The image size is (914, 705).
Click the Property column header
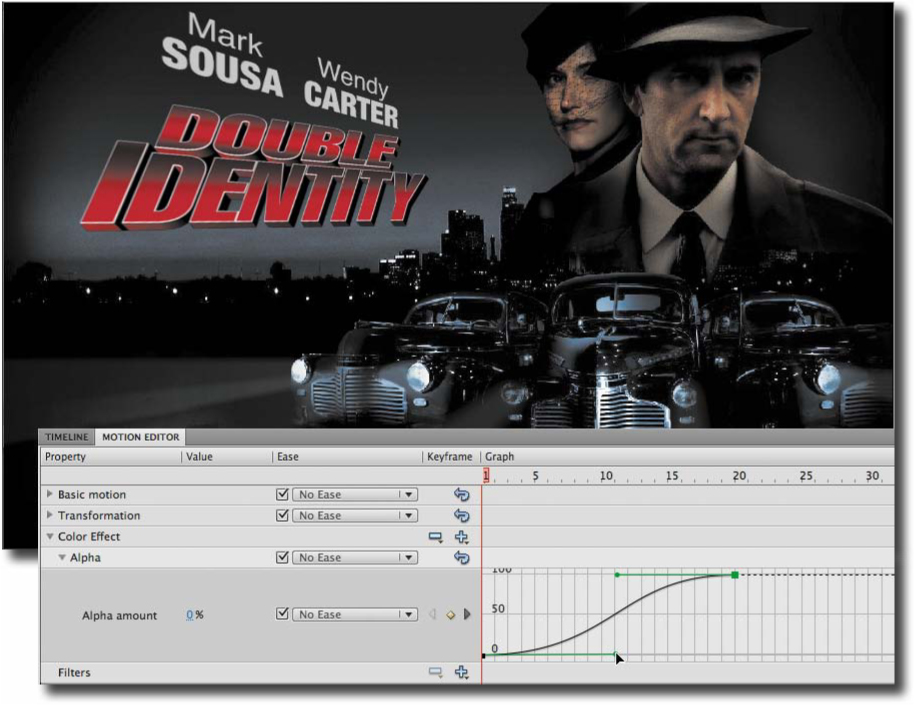pos(65,457)
